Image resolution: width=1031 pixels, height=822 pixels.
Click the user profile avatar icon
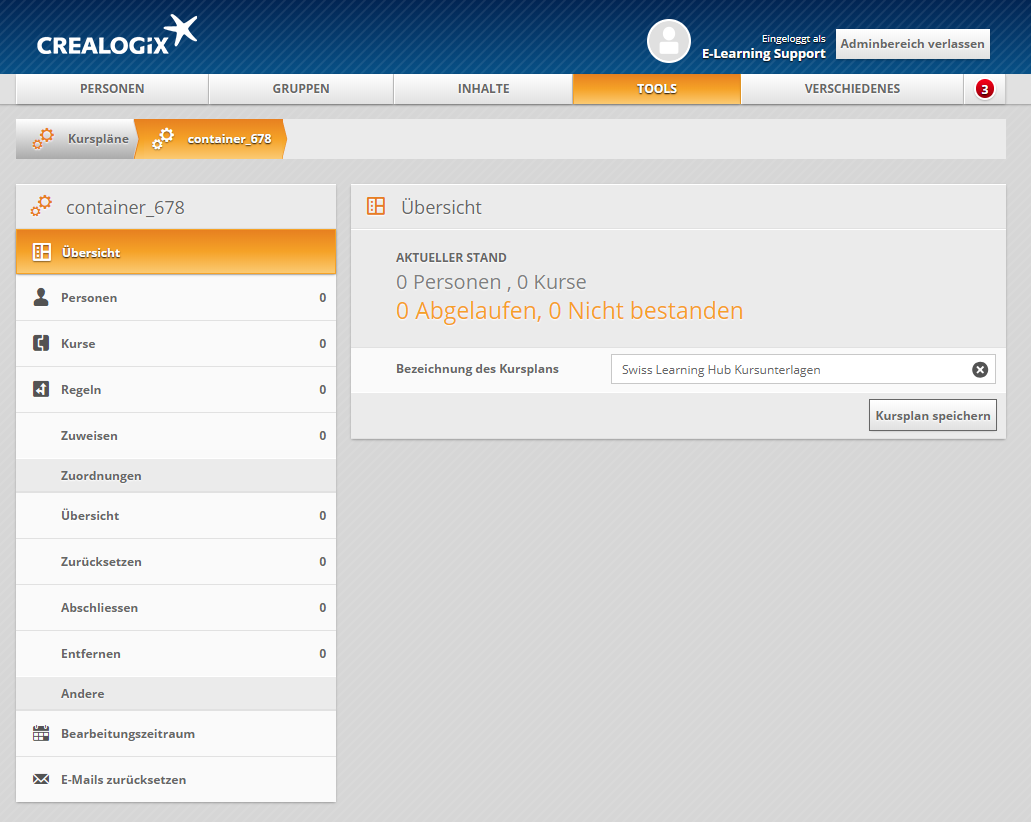pyautogui.click(x=668, y=41)
